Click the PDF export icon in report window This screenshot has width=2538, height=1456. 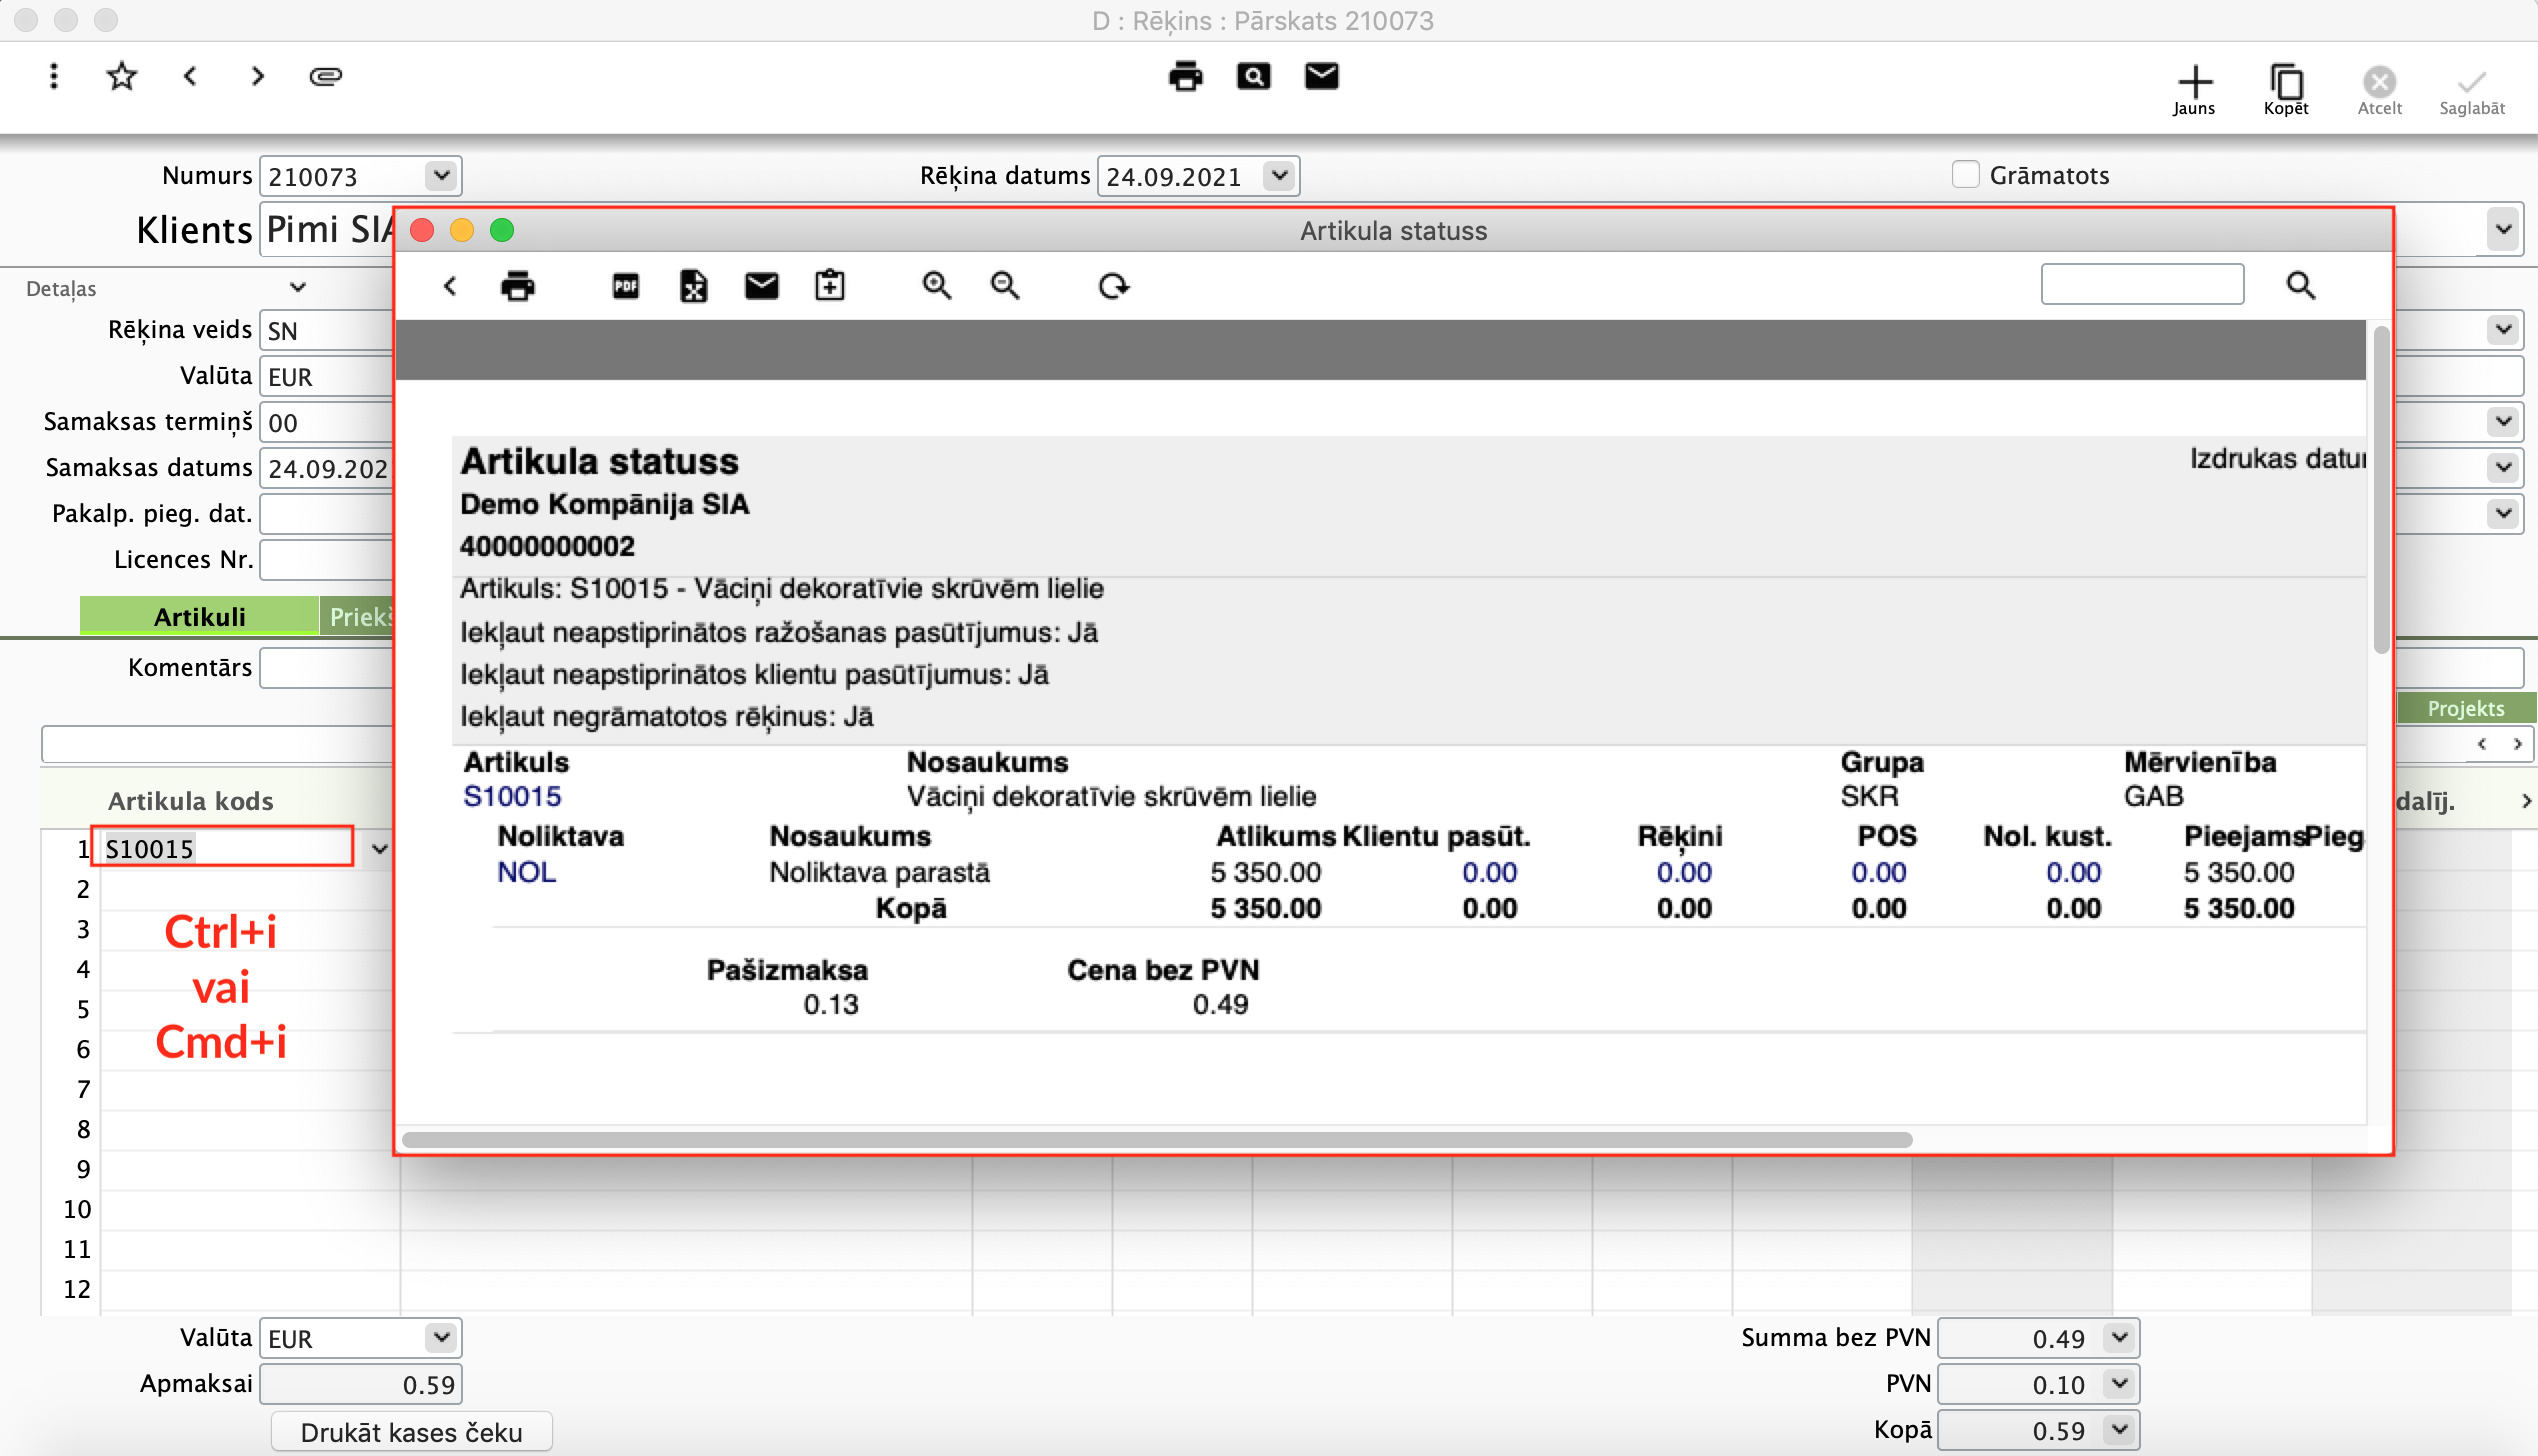click(x=626, y=286)
